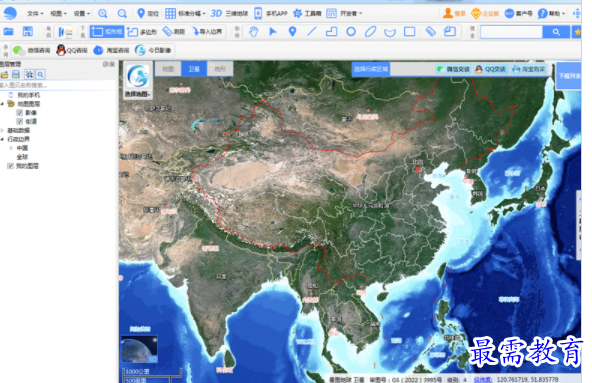Expand the 中国 boundary node
592x383 pixels.
[x=11, y=148]
